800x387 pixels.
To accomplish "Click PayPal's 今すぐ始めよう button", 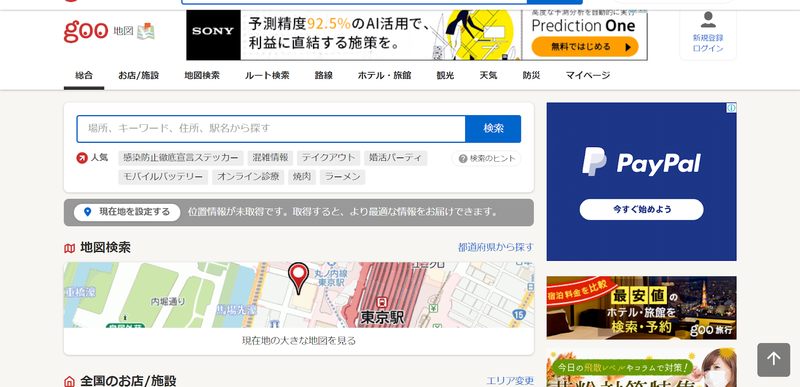I will (x=641, y=210).
